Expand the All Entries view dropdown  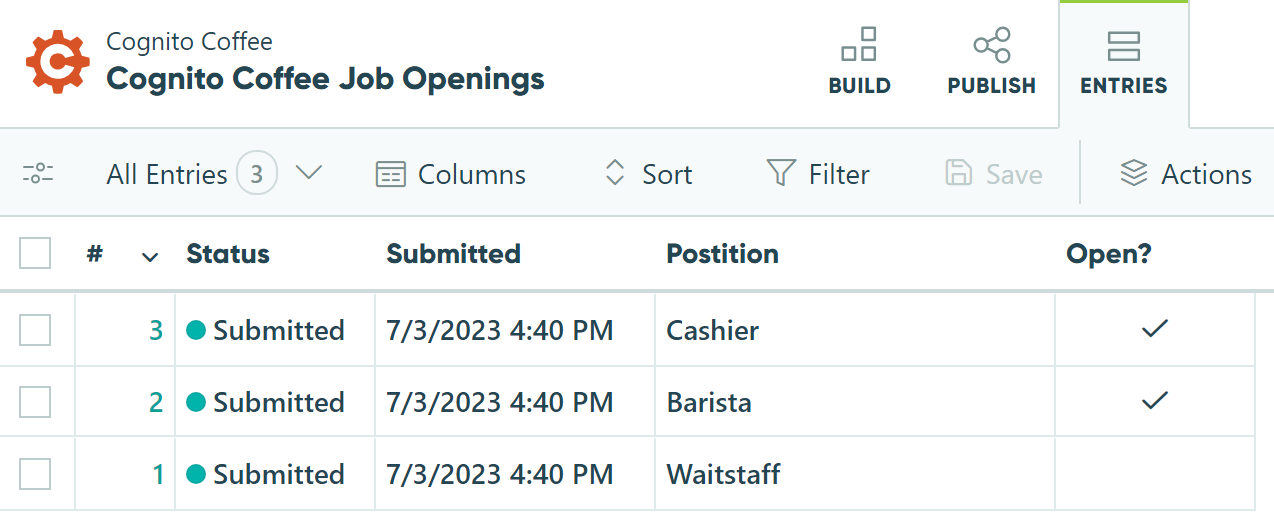point(309,173)
